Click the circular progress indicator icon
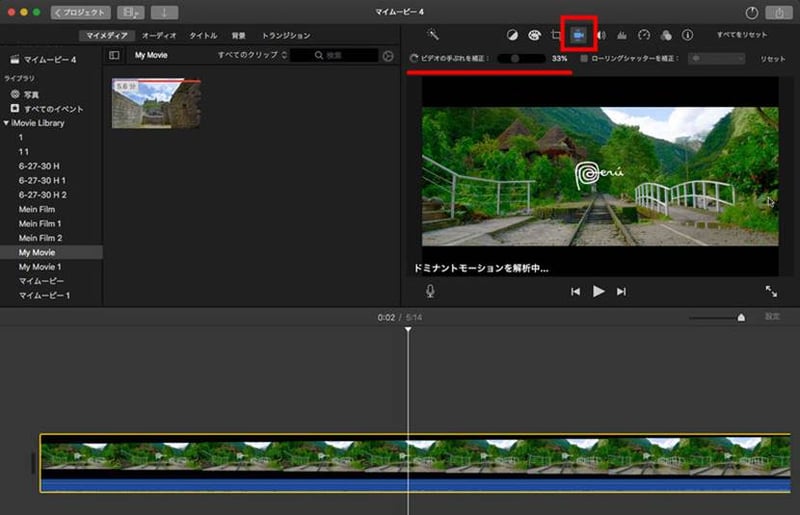The height and width of the screenshot is (515, 800). click(752, 13)
